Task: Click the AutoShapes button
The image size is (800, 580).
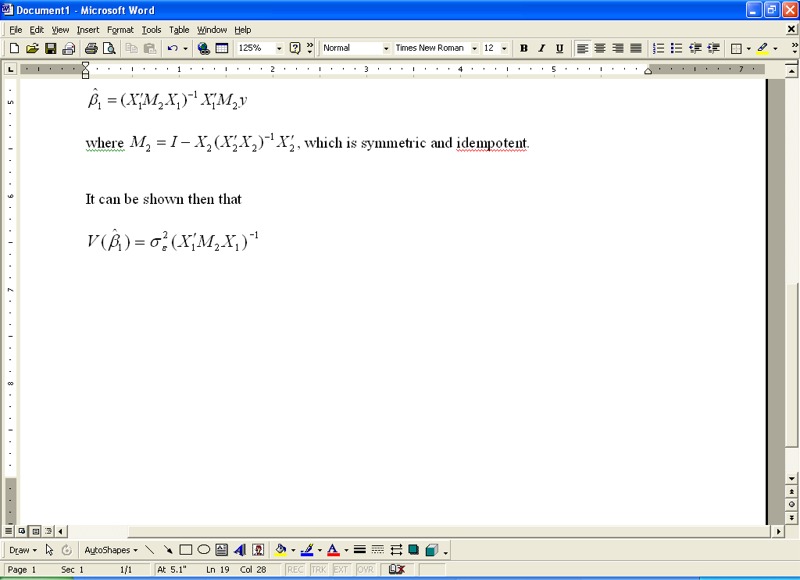Action: (x=110, y=550)
